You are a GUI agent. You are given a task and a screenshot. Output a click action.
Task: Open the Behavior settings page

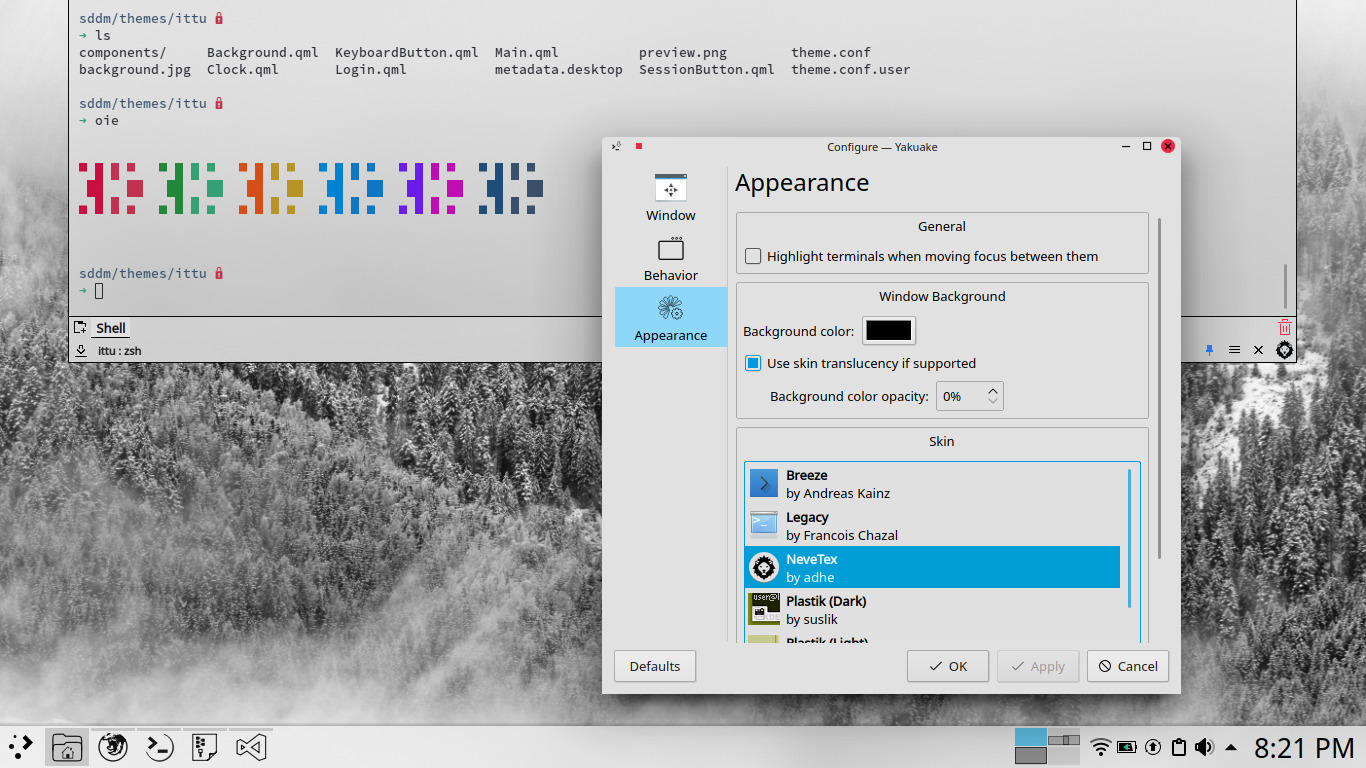coord(671,258)
